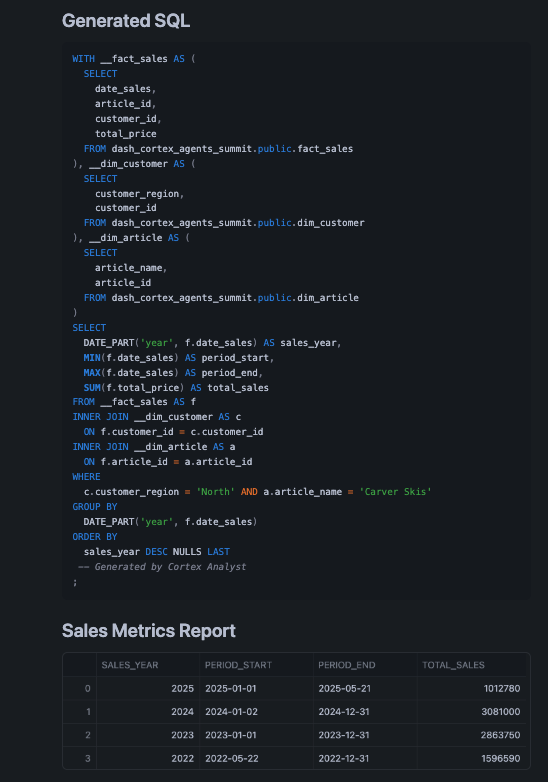Click total sales value 1596590

pyautogui.click(x=501, y=759)
